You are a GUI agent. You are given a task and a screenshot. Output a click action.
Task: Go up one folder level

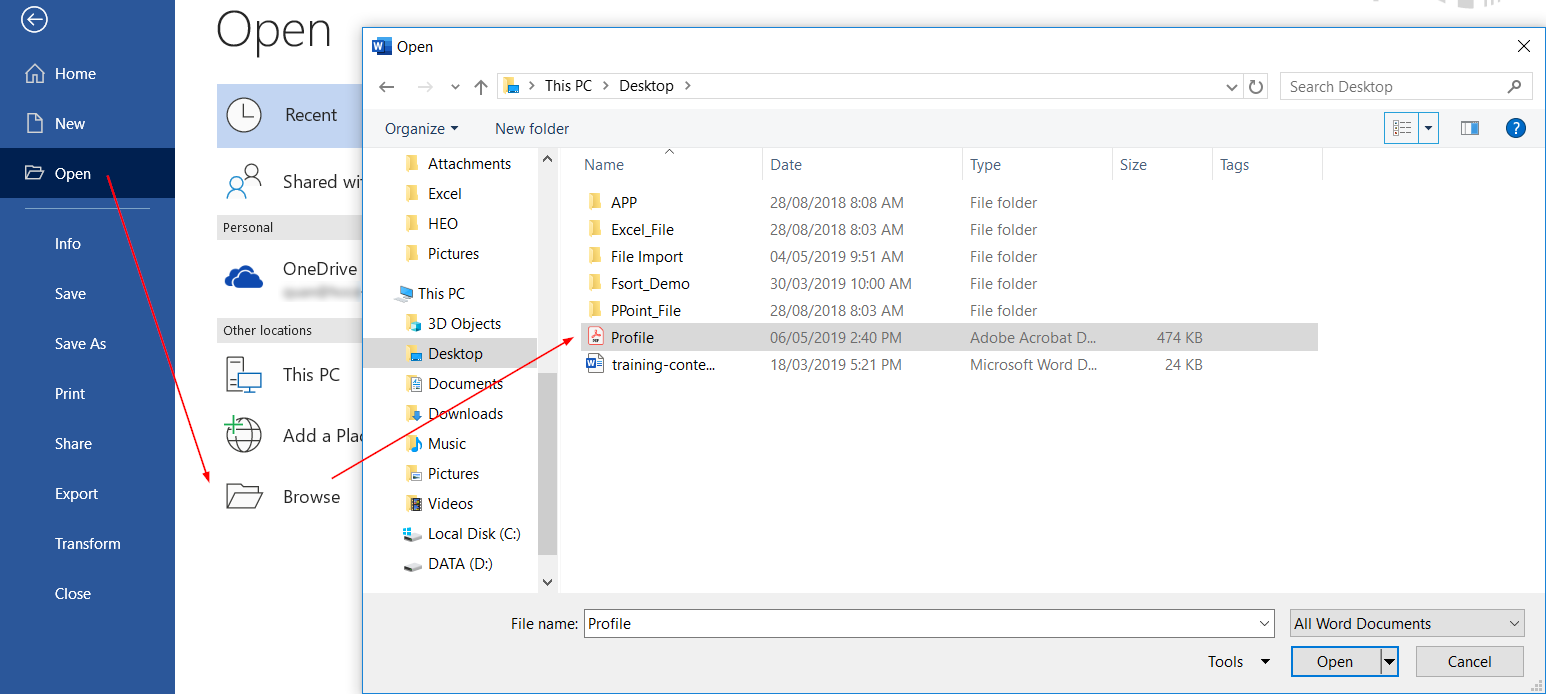pyautogui.click(x=480, y=86)
